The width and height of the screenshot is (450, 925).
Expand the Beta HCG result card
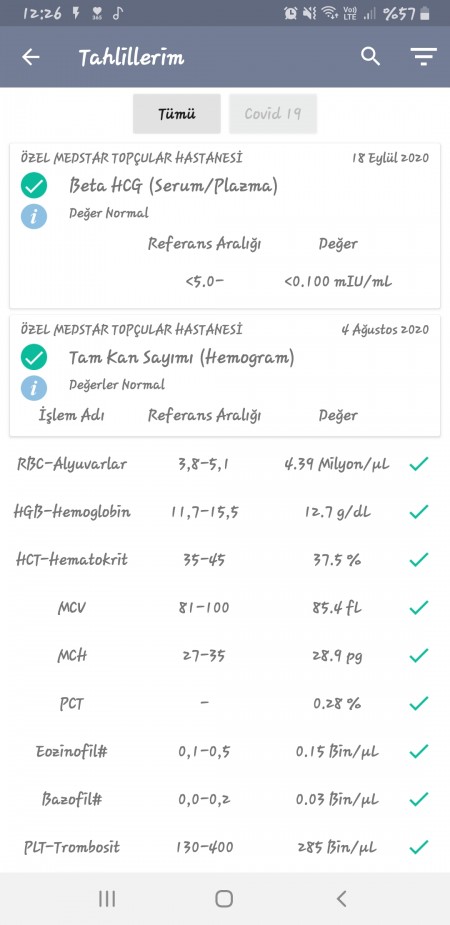click(225, 225)
